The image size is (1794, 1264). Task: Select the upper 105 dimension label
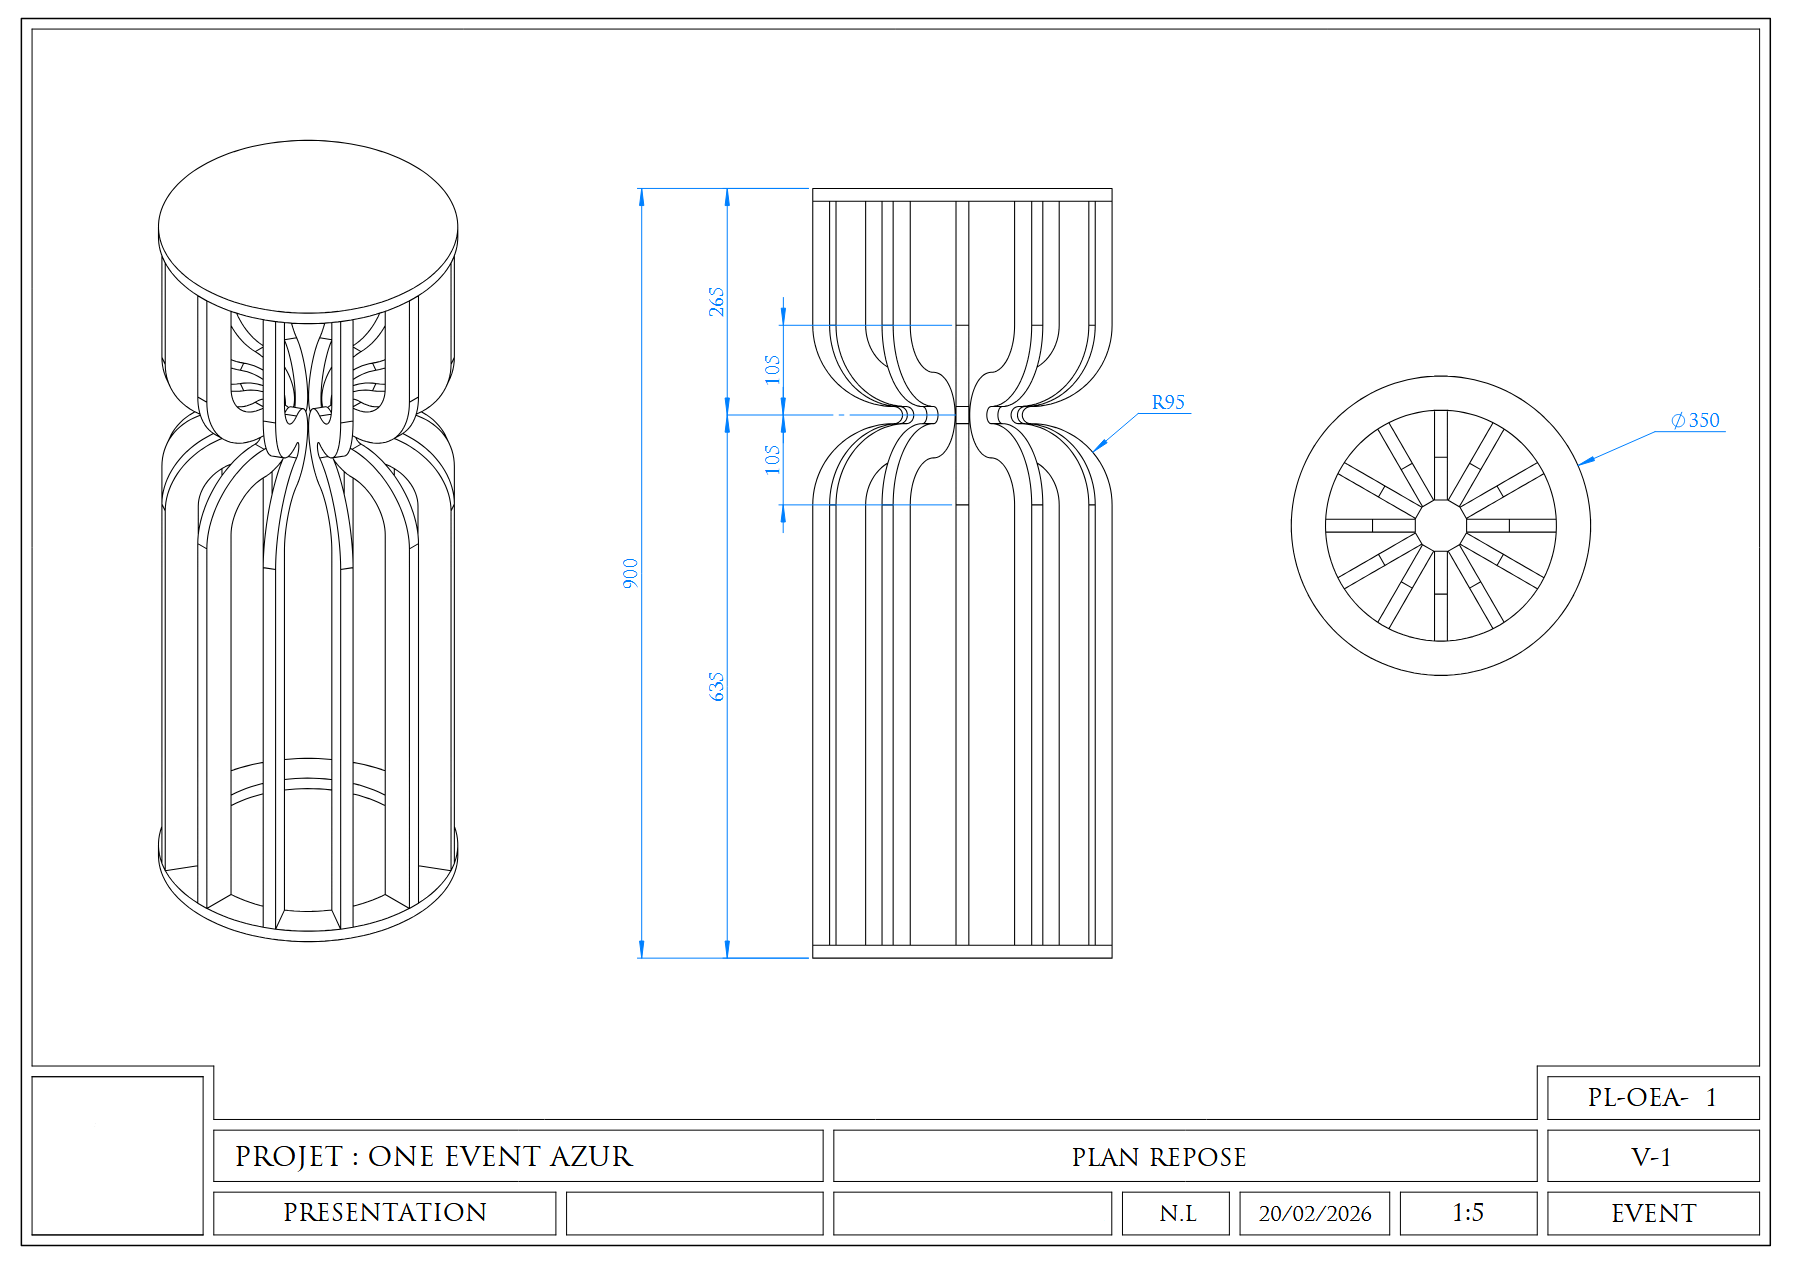pos(772,368)
